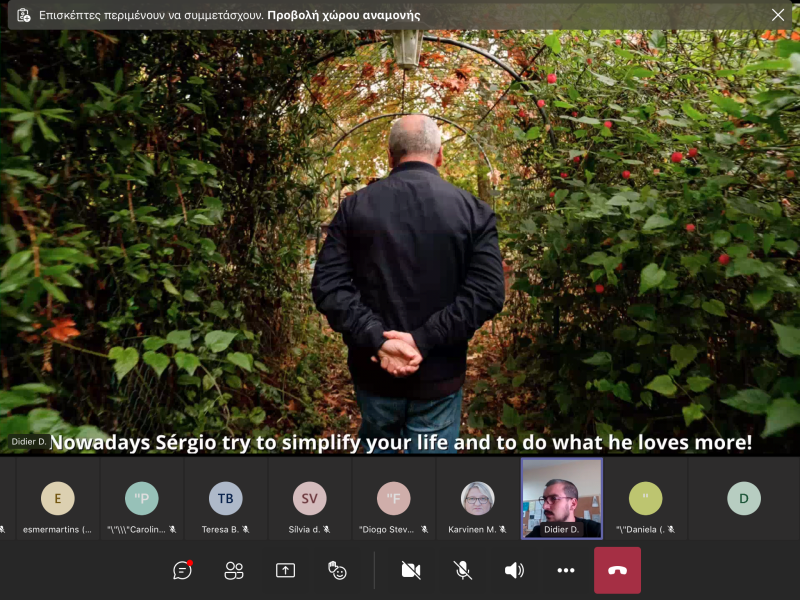Dismiss the waiting guests notification
Image resolution: width=800 pixels, height=600 pixels.
(x=778, y=15)
